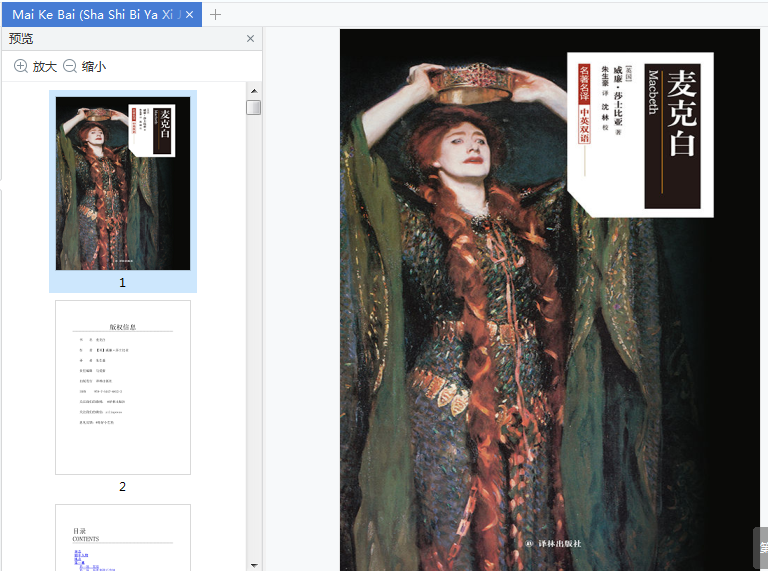Click the thumbnail scrollbar down arrow

(x=253, y=564)
